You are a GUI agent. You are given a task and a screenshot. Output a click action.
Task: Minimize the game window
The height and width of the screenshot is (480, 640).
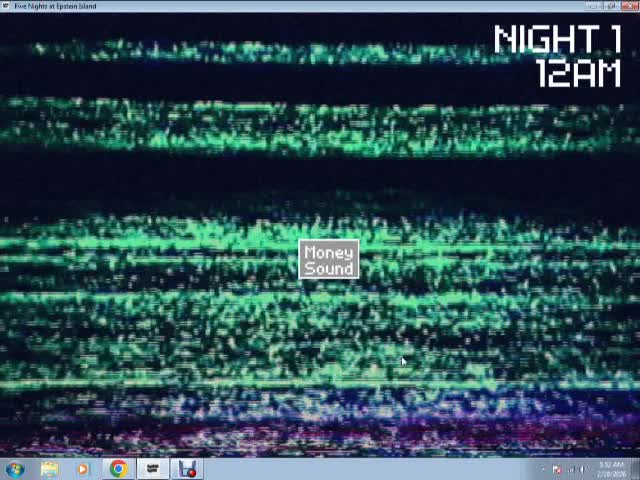593,6
